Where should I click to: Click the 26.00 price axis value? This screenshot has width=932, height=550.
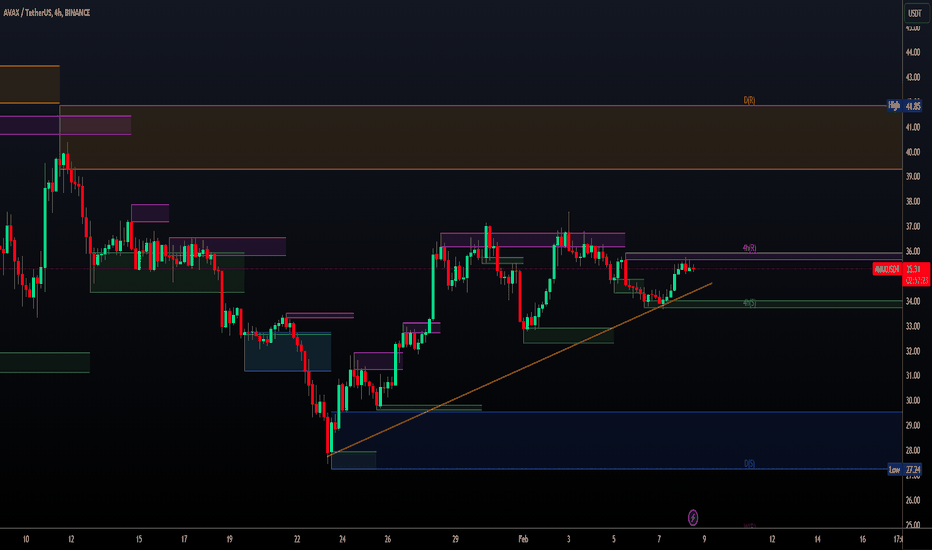click(912, 500)
